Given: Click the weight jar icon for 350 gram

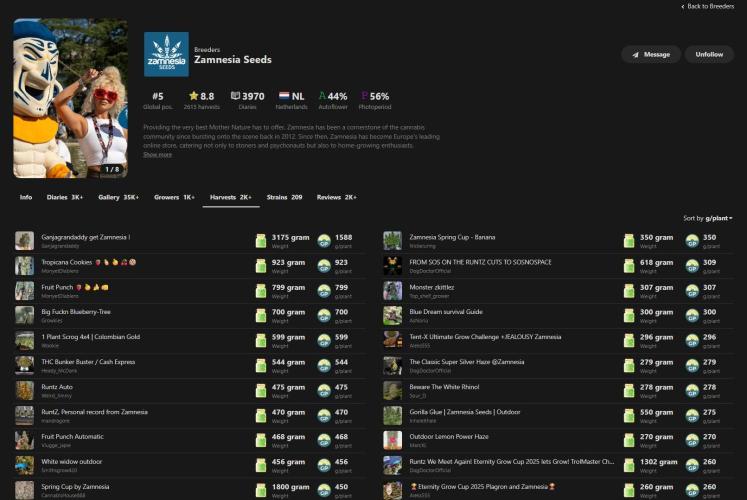Looking at the screenshot, I should (x=629, y=240).
